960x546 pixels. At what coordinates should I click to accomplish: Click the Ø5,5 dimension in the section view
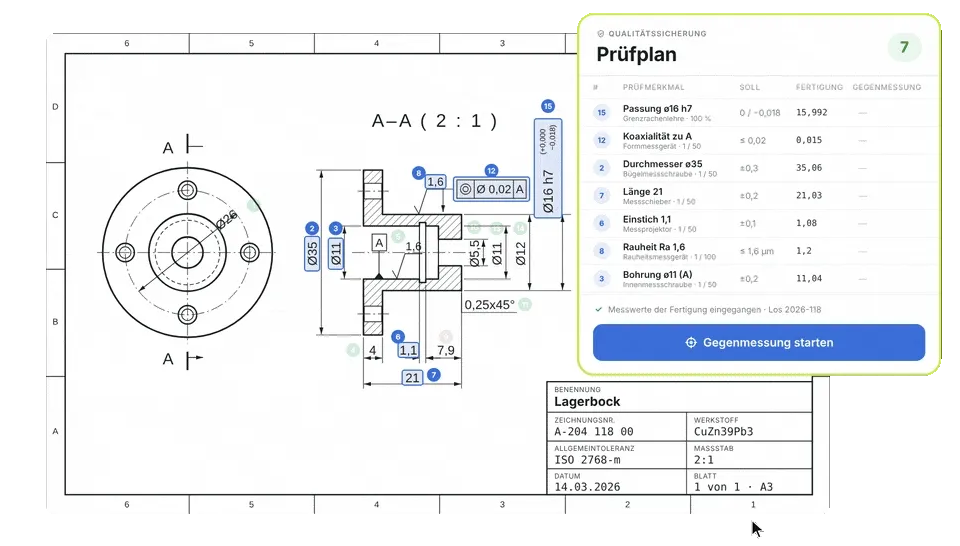[x=474, y=253]
